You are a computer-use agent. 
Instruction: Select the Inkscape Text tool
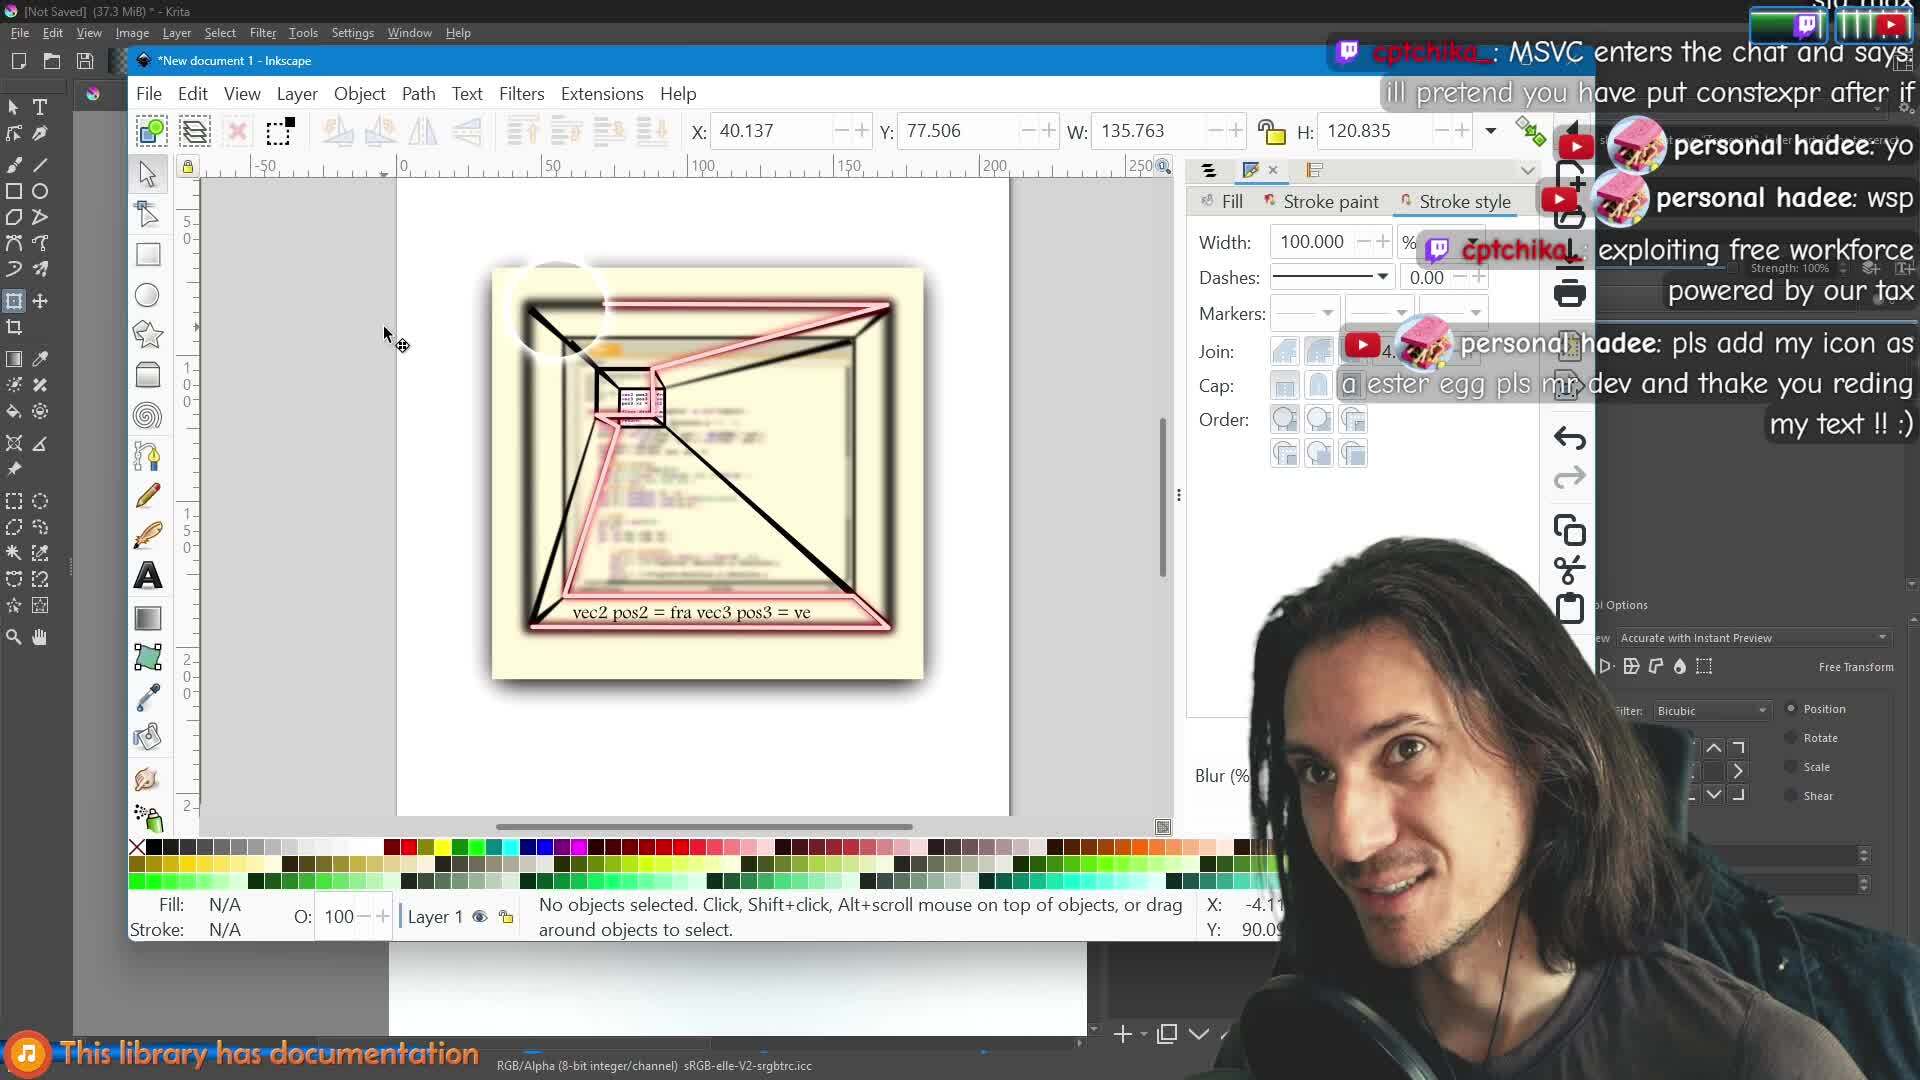pyautogui.click(x=148, y=576)
